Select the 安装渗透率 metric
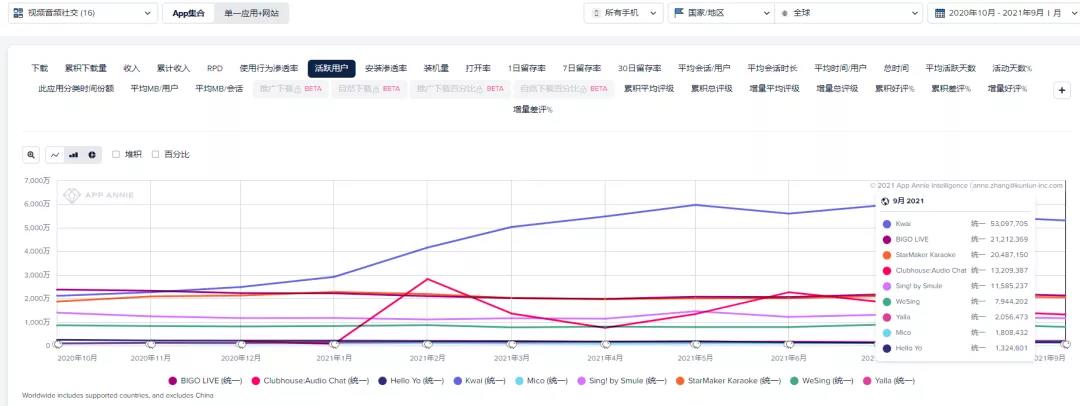The image size is (1080, 406). point(386,68)
